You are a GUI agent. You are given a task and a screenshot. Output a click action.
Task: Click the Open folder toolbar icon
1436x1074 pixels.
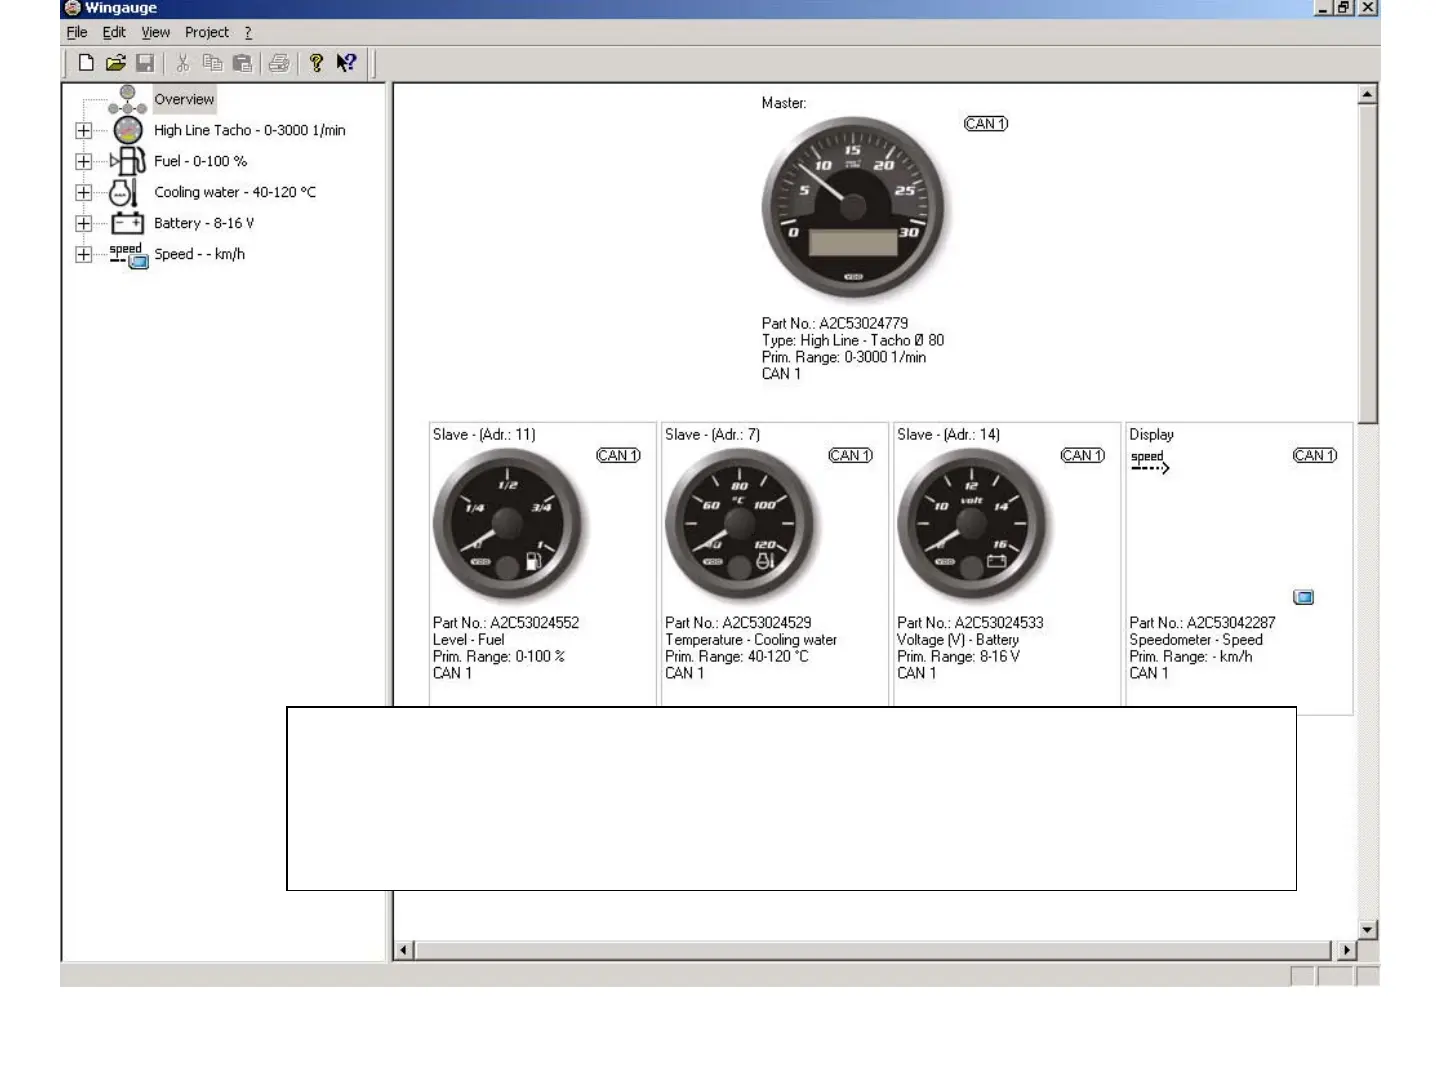point(116,63)
